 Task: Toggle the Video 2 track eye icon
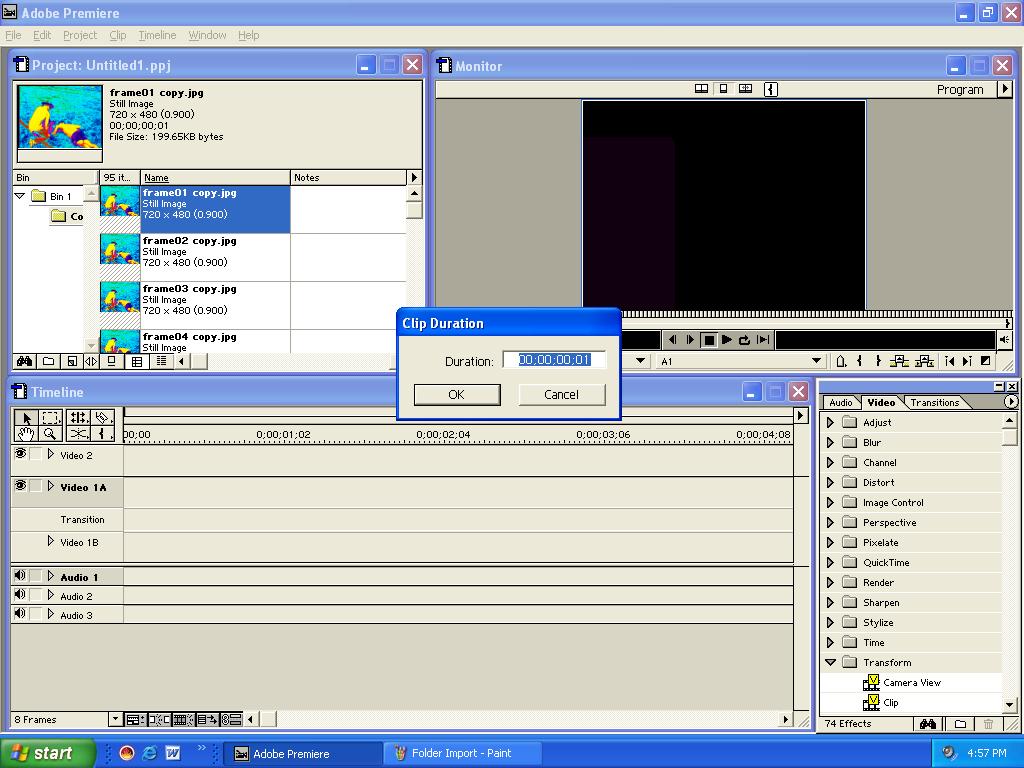point(20,454)
